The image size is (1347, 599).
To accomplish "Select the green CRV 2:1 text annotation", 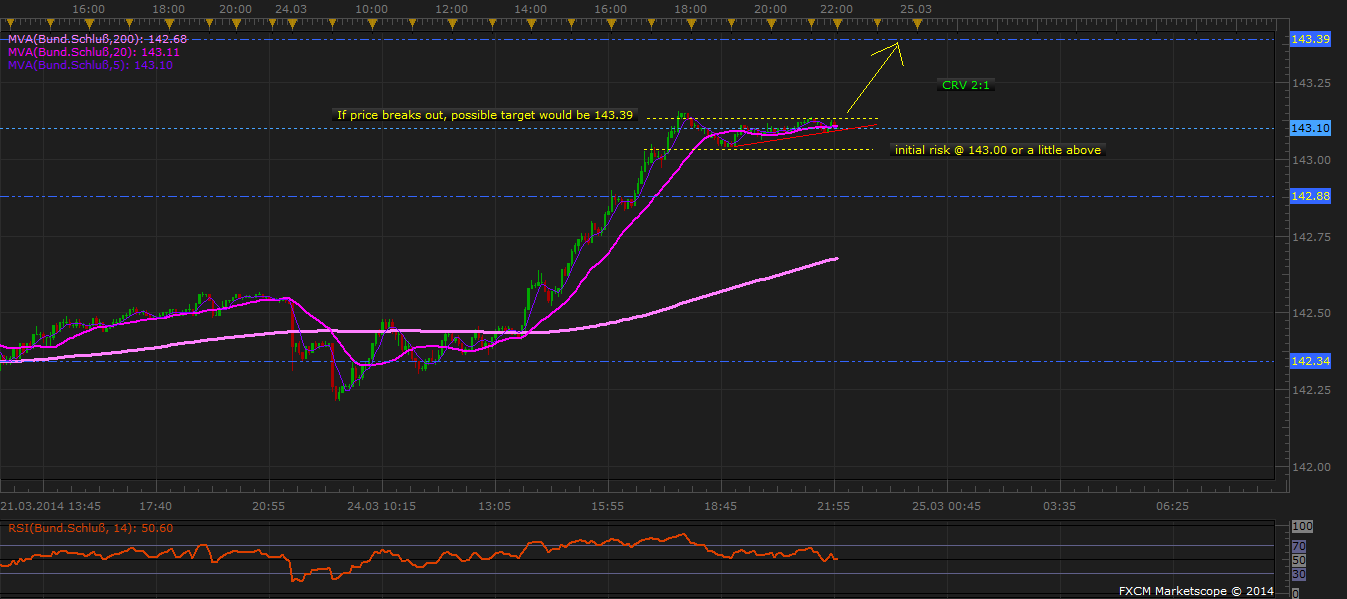I will 966,85.
